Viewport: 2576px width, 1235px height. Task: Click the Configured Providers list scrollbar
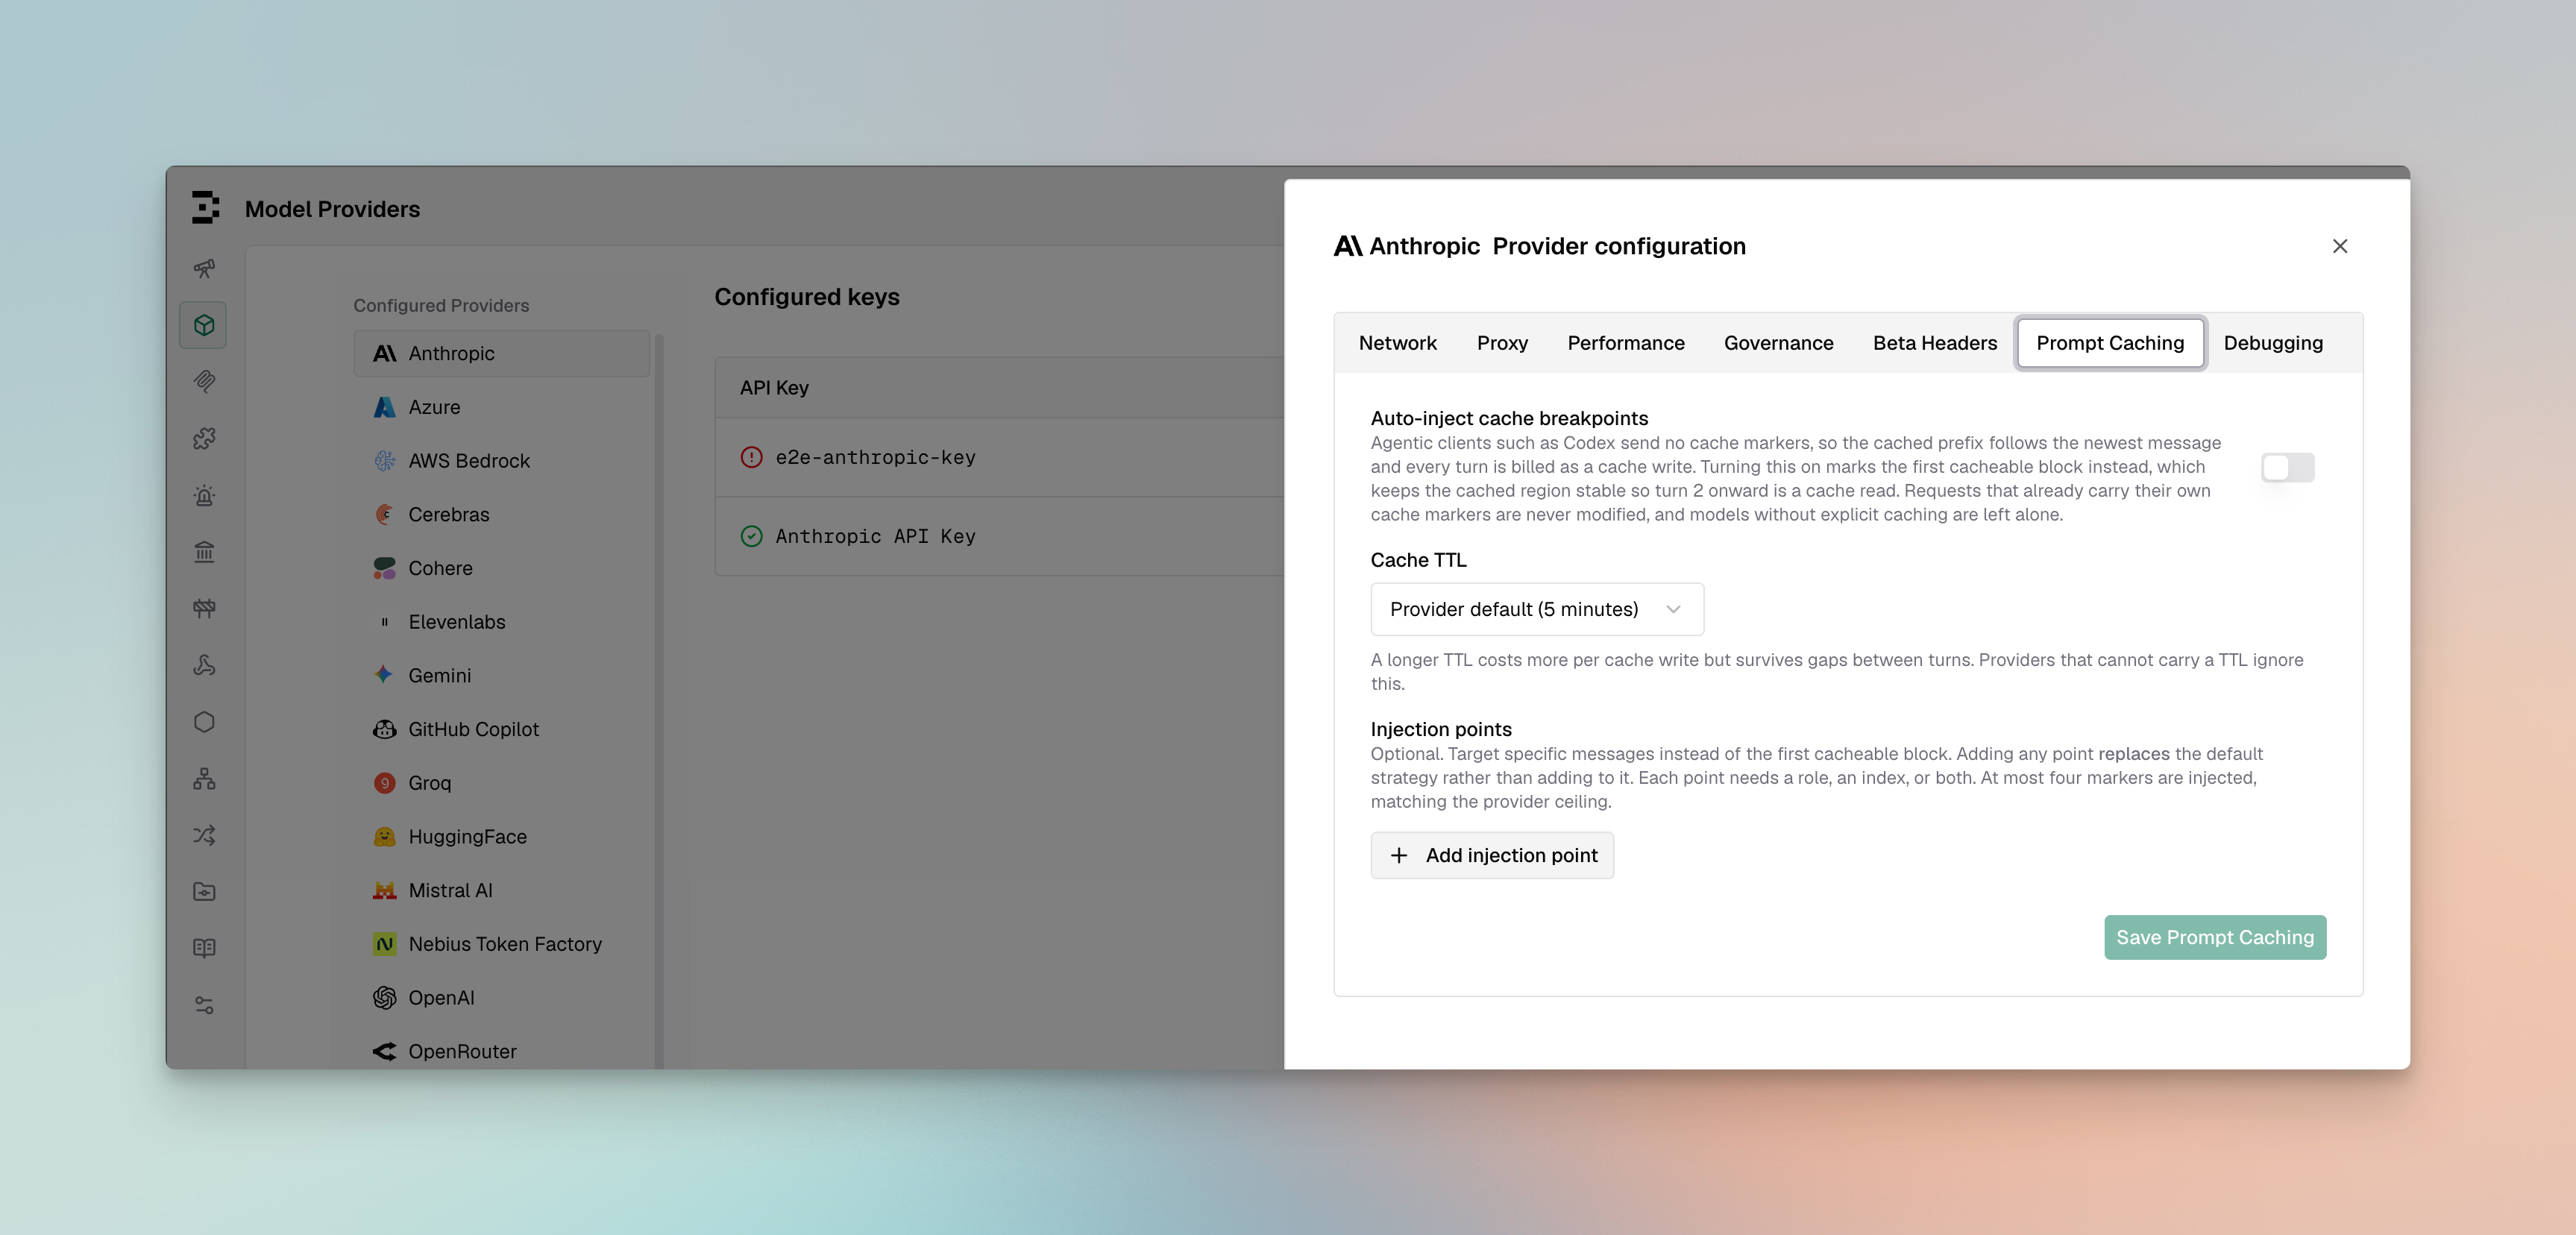[x=658, y=700]
